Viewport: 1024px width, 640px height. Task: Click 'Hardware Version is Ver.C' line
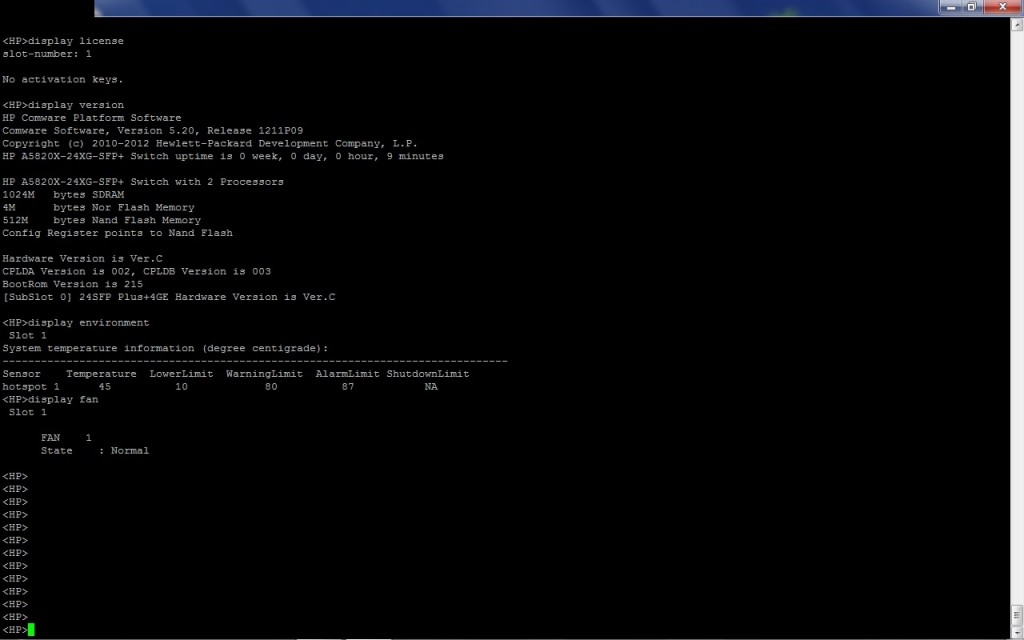[x=82, y=259]
